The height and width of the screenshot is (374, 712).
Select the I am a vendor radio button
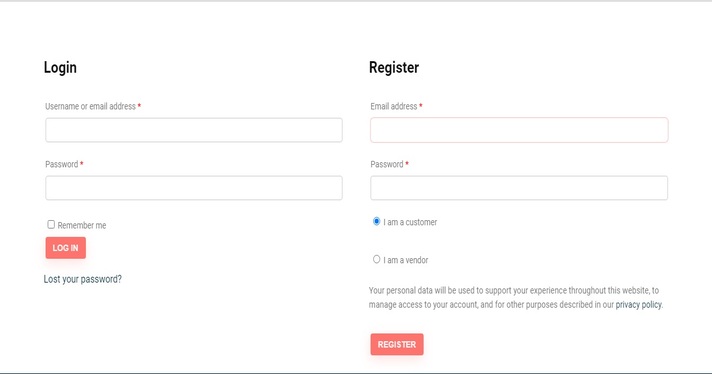click(x=376, y=259)
